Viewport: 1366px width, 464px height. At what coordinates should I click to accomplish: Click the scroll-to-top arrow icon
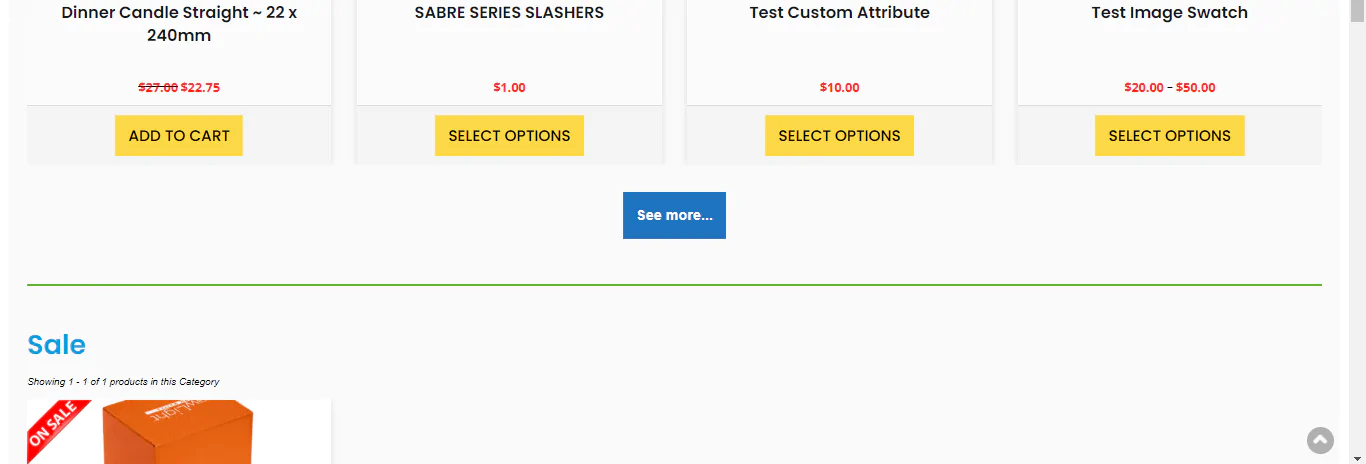[1320, 440]
